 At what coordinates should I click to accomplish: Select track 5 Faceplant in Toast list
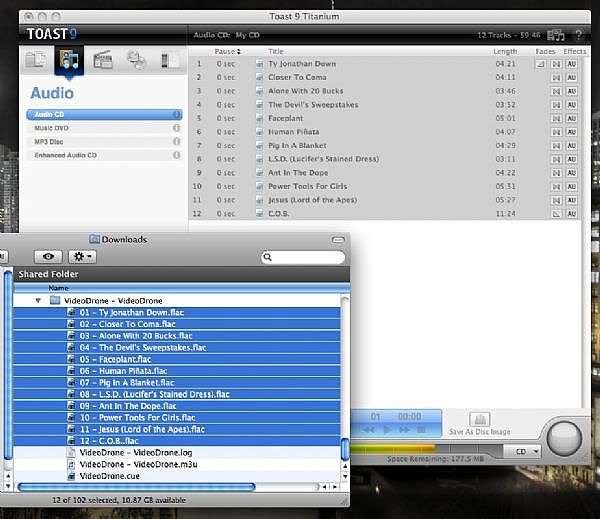[385, 118]
